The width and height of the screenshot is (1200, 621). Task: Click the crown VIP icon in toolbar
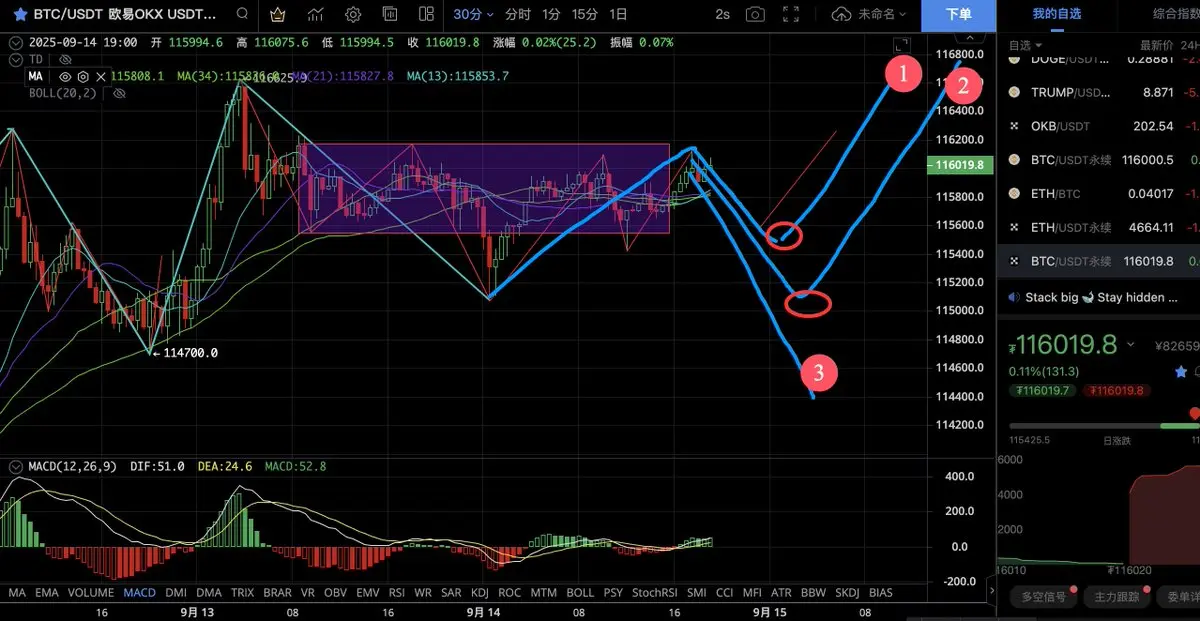278,15
